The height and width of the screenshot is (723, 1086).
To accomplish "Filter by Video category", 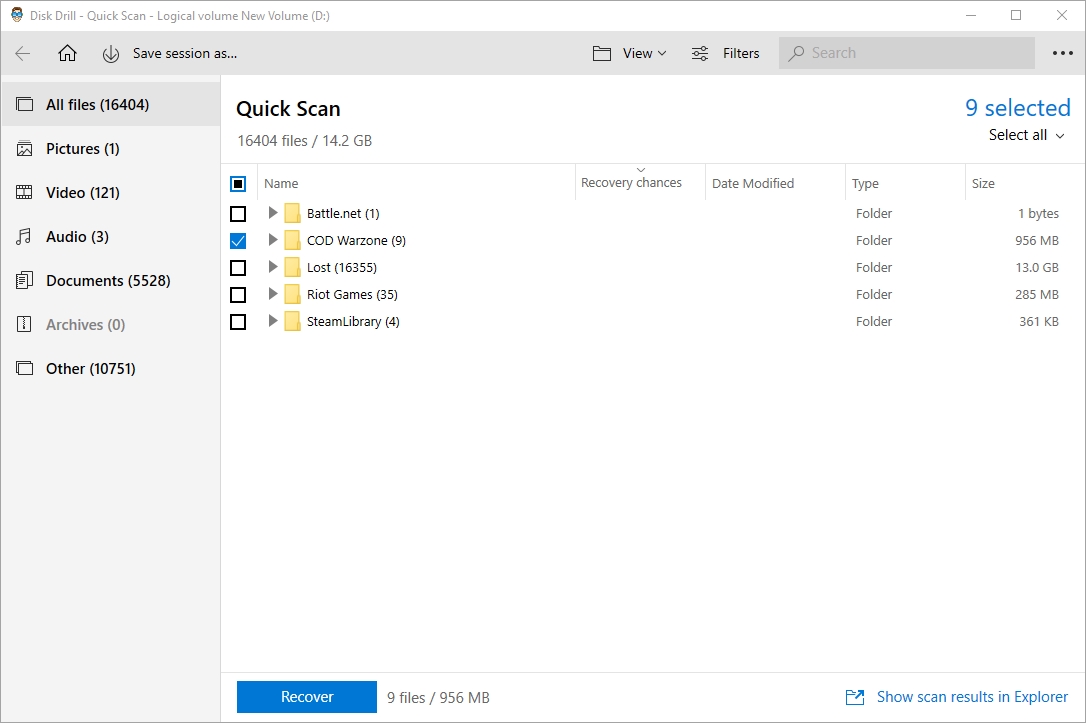I will (111, 193).
